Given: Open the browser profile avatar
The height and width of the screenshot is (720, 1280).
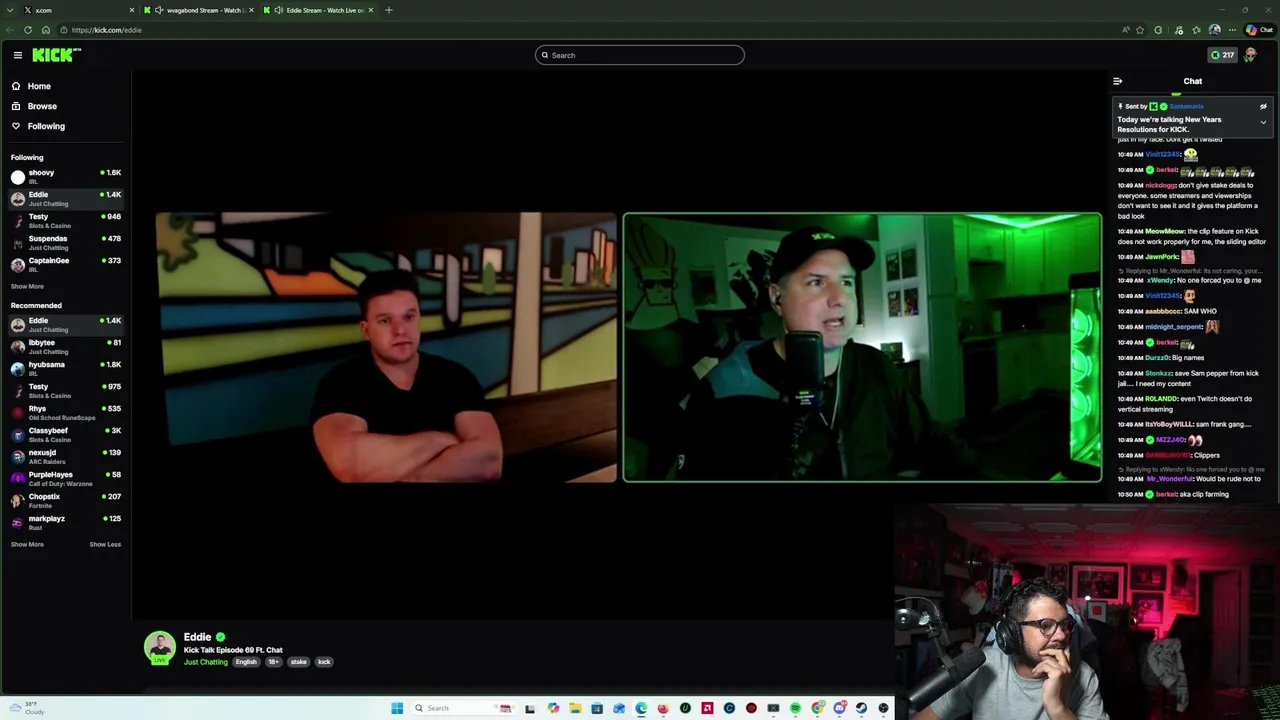Looking at the screenshot, I should [x=1215, y=30].
